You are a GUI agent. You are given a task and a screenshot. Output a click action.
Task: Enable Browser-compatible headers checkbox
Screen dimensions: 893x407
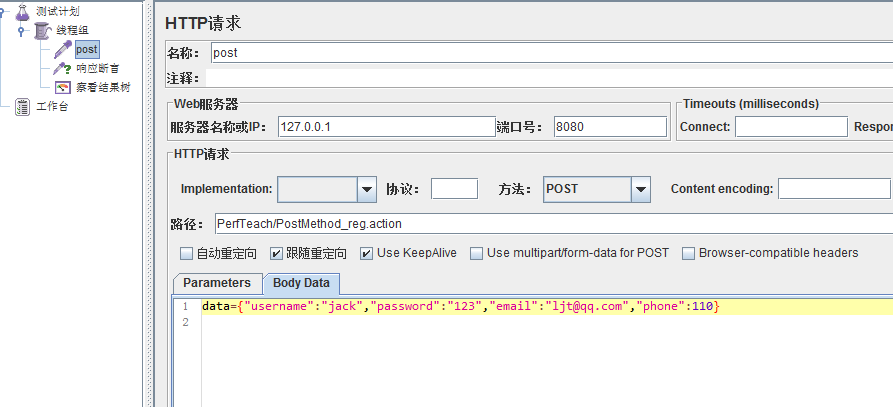(x=689, y=253)
